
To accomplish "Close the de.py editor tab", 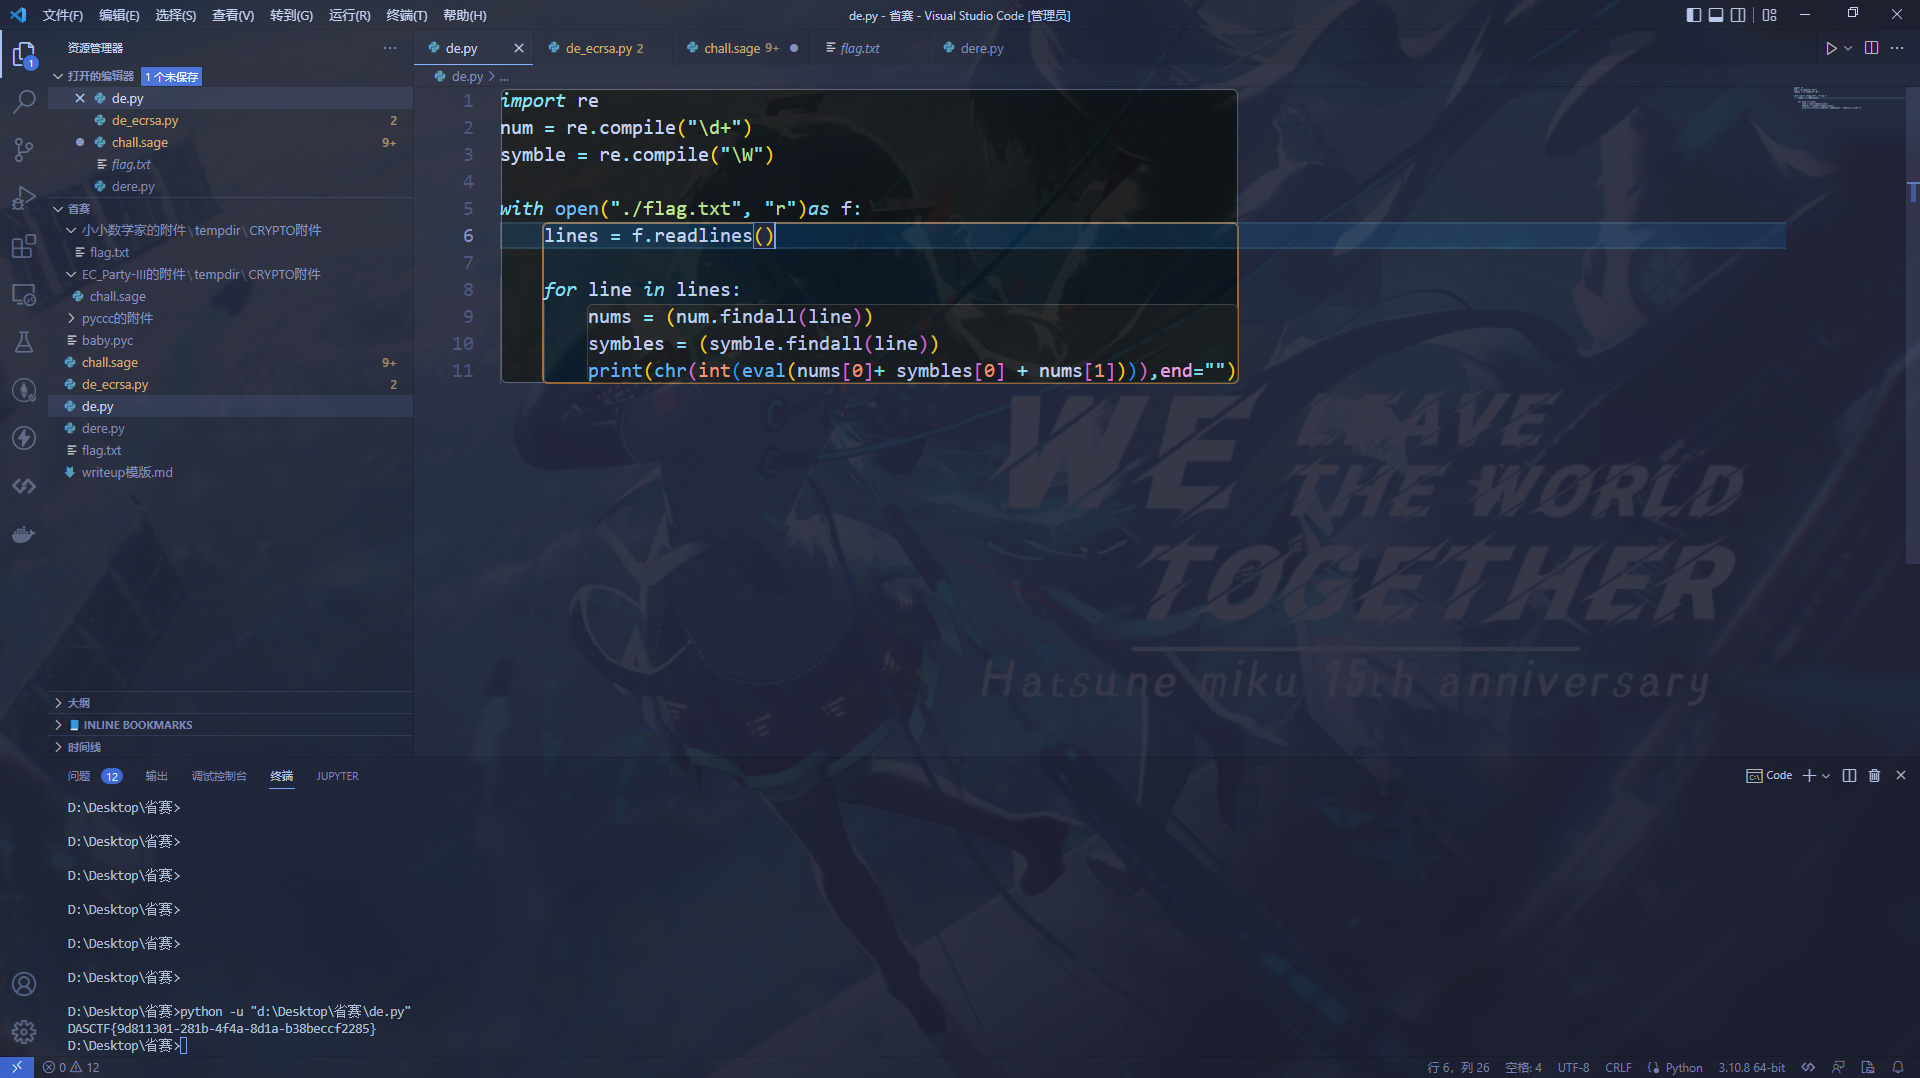I will [519, 48].
